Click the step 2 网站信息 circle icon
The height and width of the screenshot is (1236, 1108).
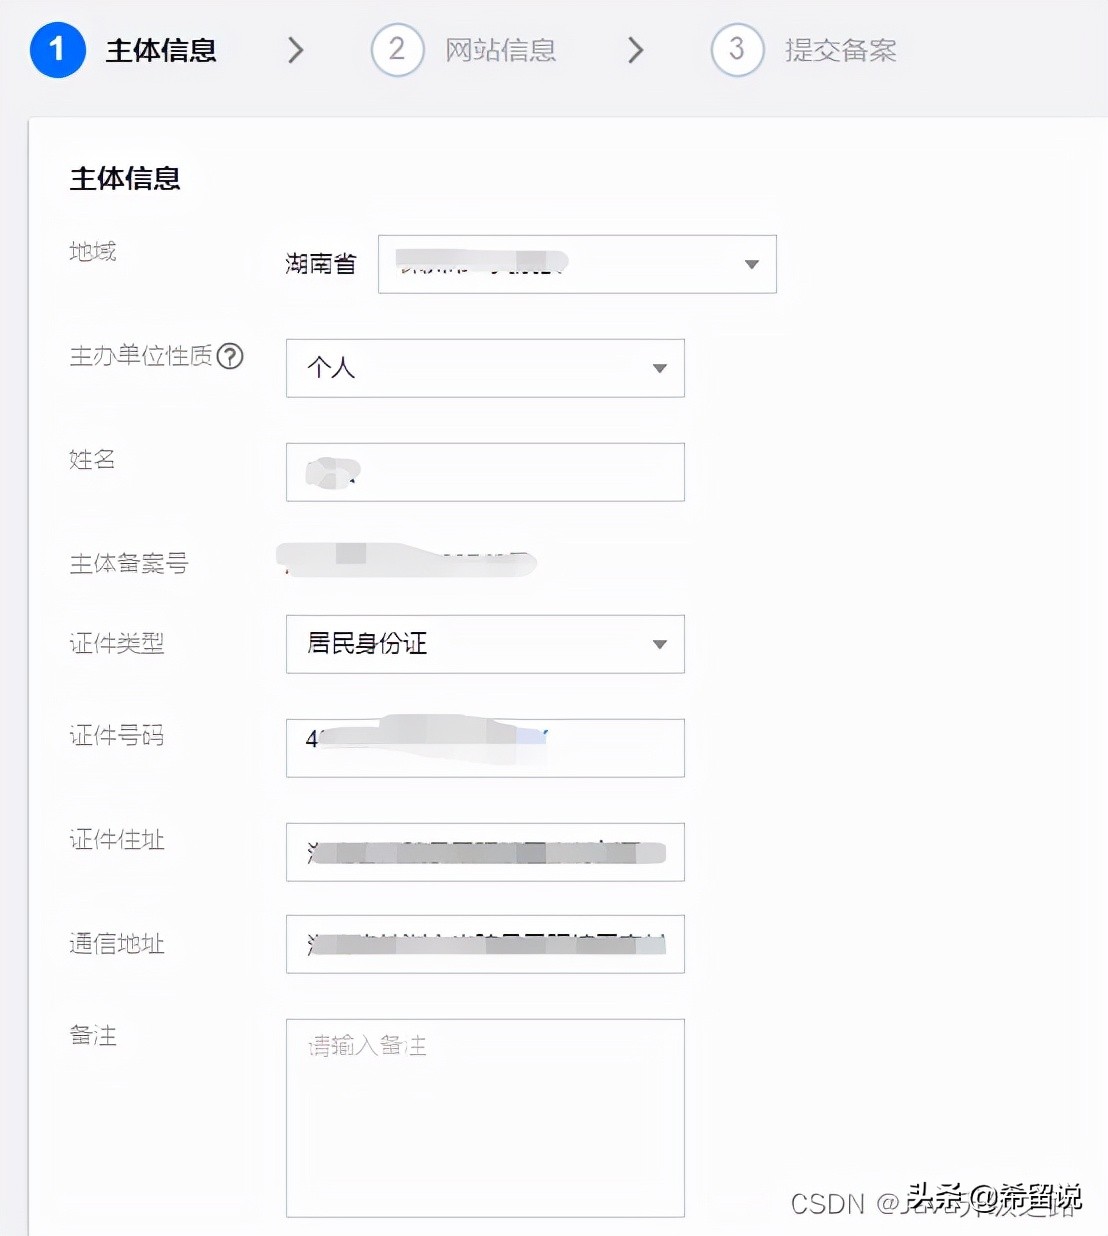397,50
